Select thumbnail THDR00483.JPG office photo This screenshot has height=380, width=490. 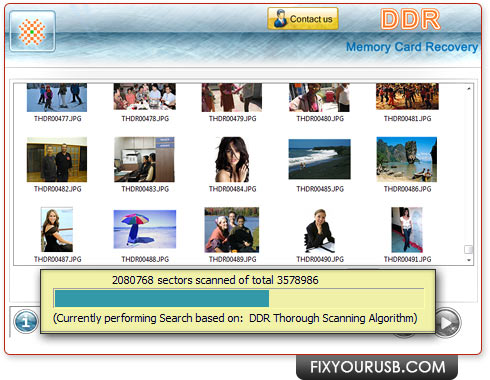coord(144,159)
